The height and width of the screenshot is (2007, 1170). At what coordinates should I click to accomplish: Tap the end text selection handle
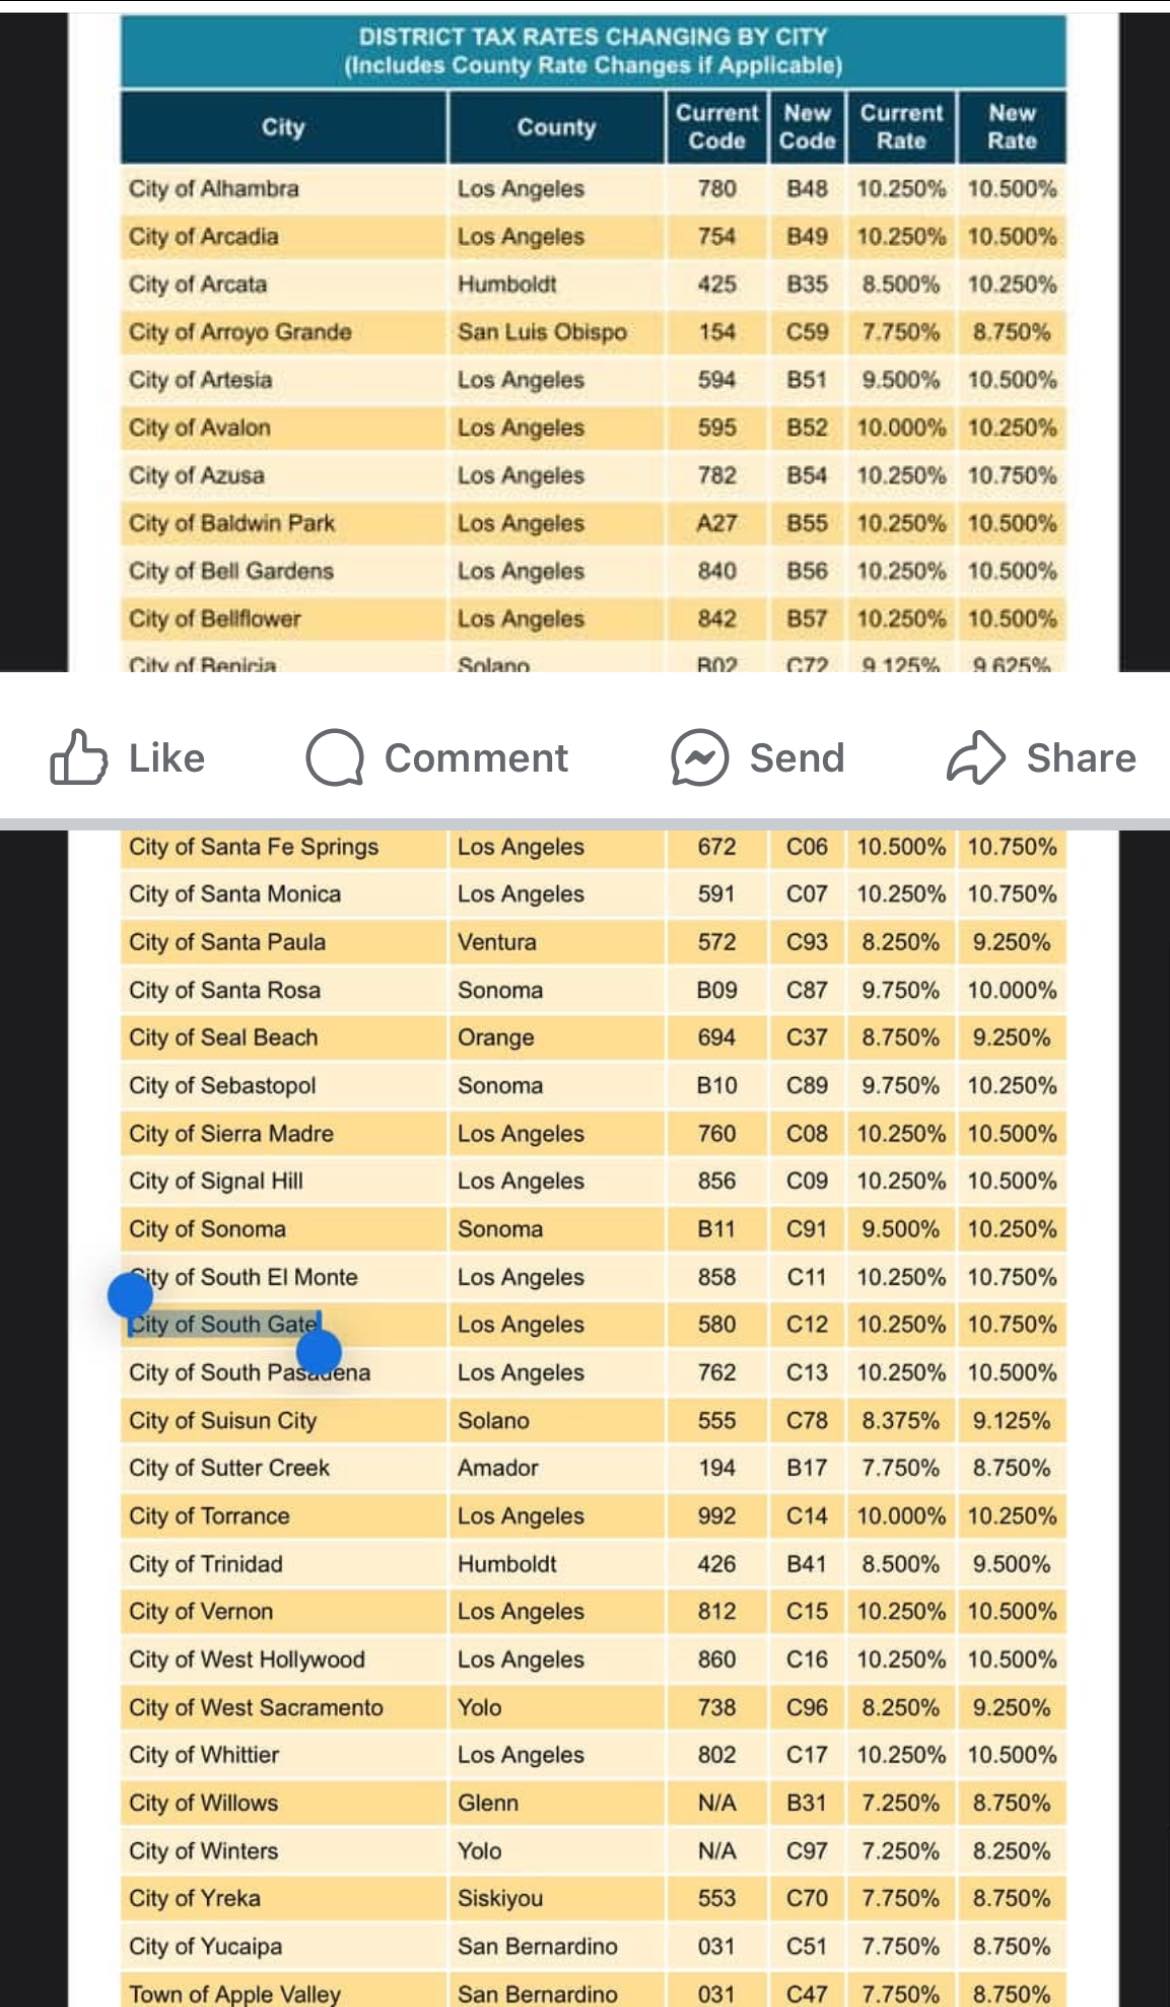tap(319, 1351)
